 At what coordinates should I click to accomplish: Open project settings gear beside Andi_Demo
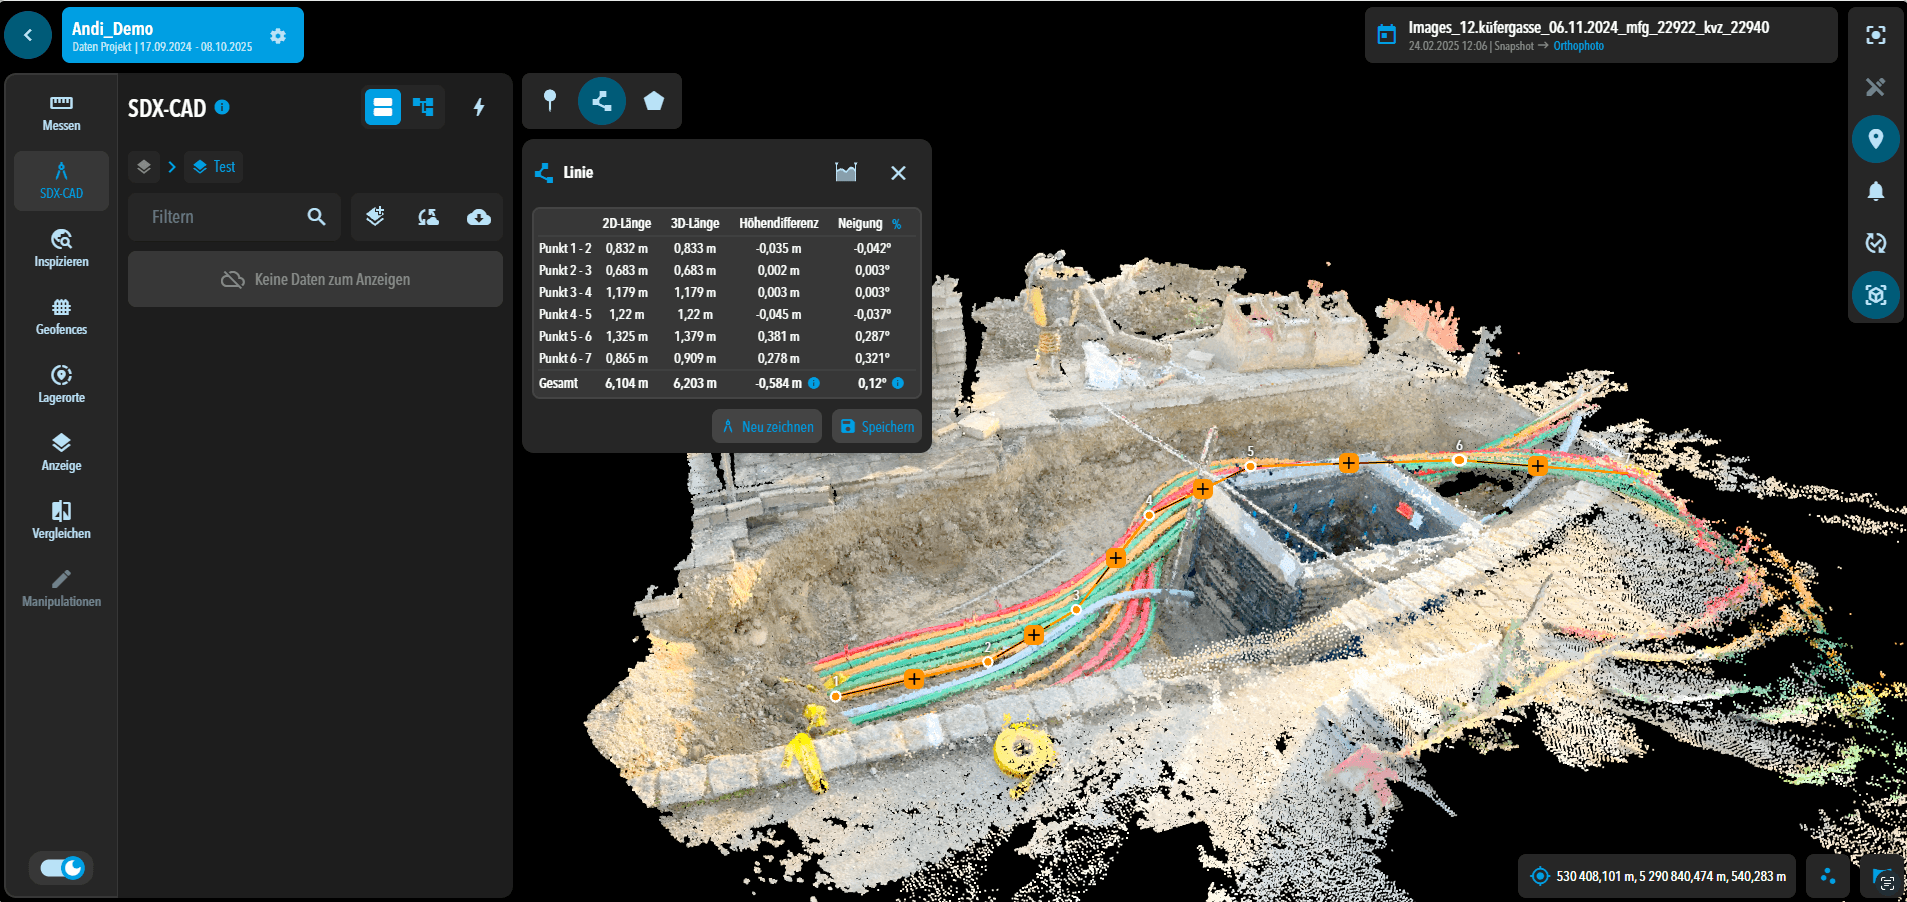278,36
